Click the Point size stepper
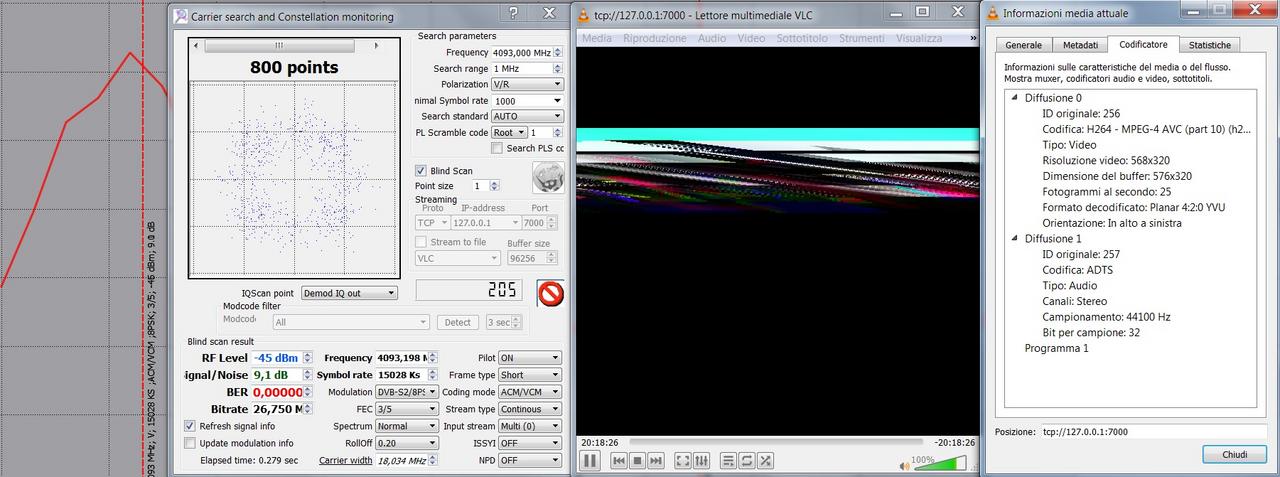This screenshot has height=477, width=1280. click(x=485, y=186)
